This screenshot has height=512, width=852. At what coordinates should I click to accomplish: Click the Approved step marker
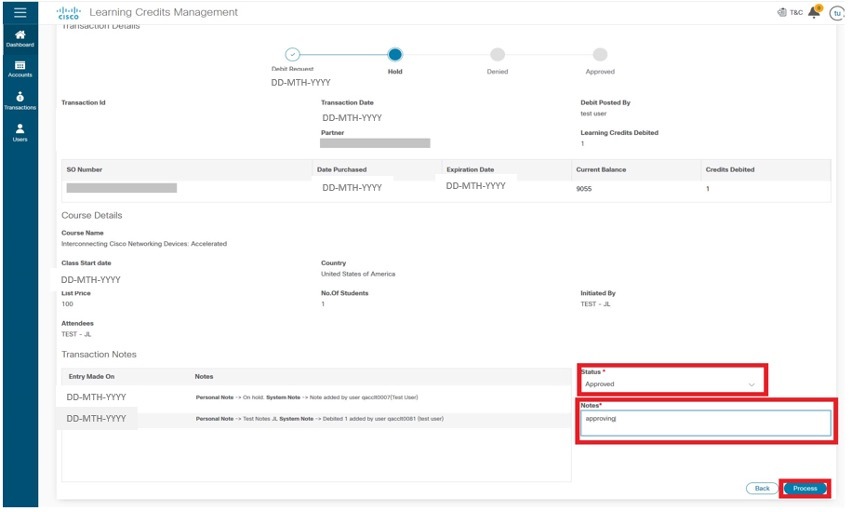pos(600,54)
